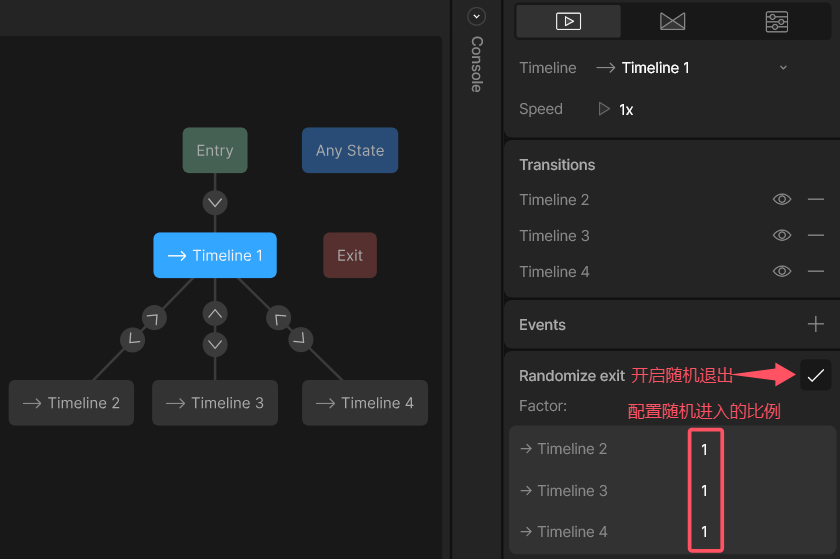This screenshot has width=840, height=559.
Task: Click the up-arrow transition above Timeline 3
Action: point(215,314)
